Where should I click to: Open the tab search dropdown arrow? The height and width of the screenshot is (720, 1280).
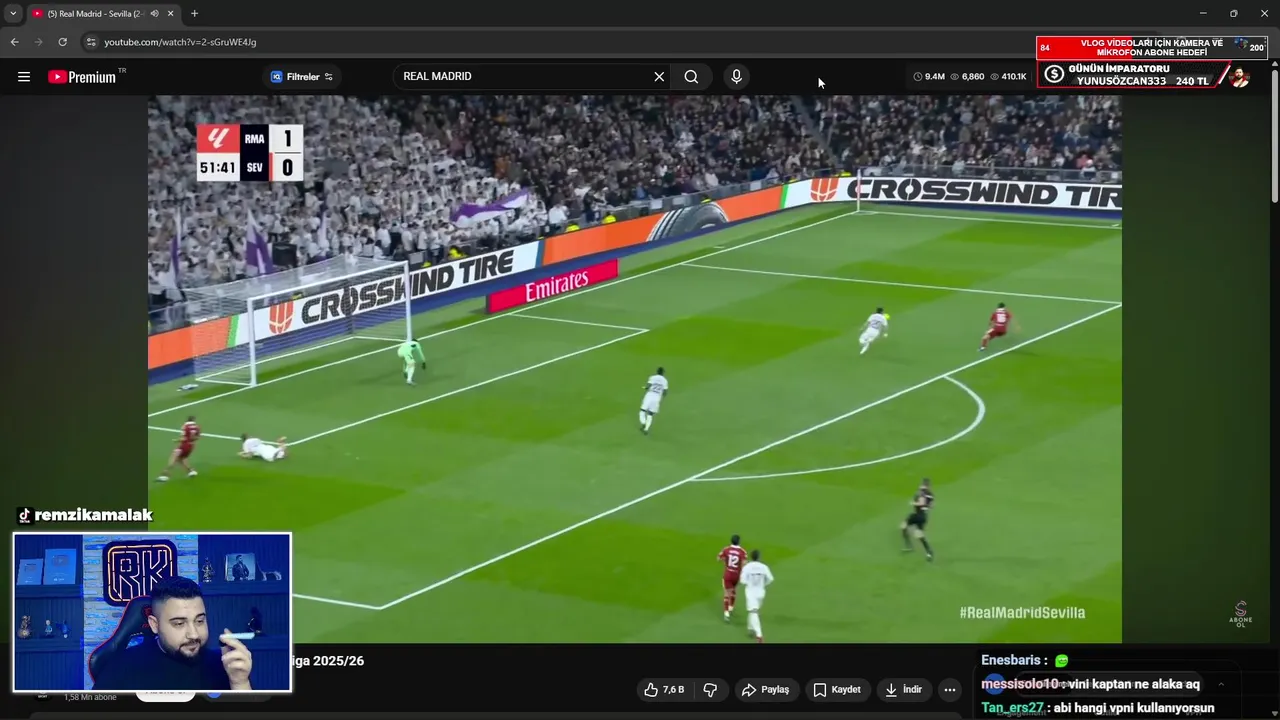(12, 14)
